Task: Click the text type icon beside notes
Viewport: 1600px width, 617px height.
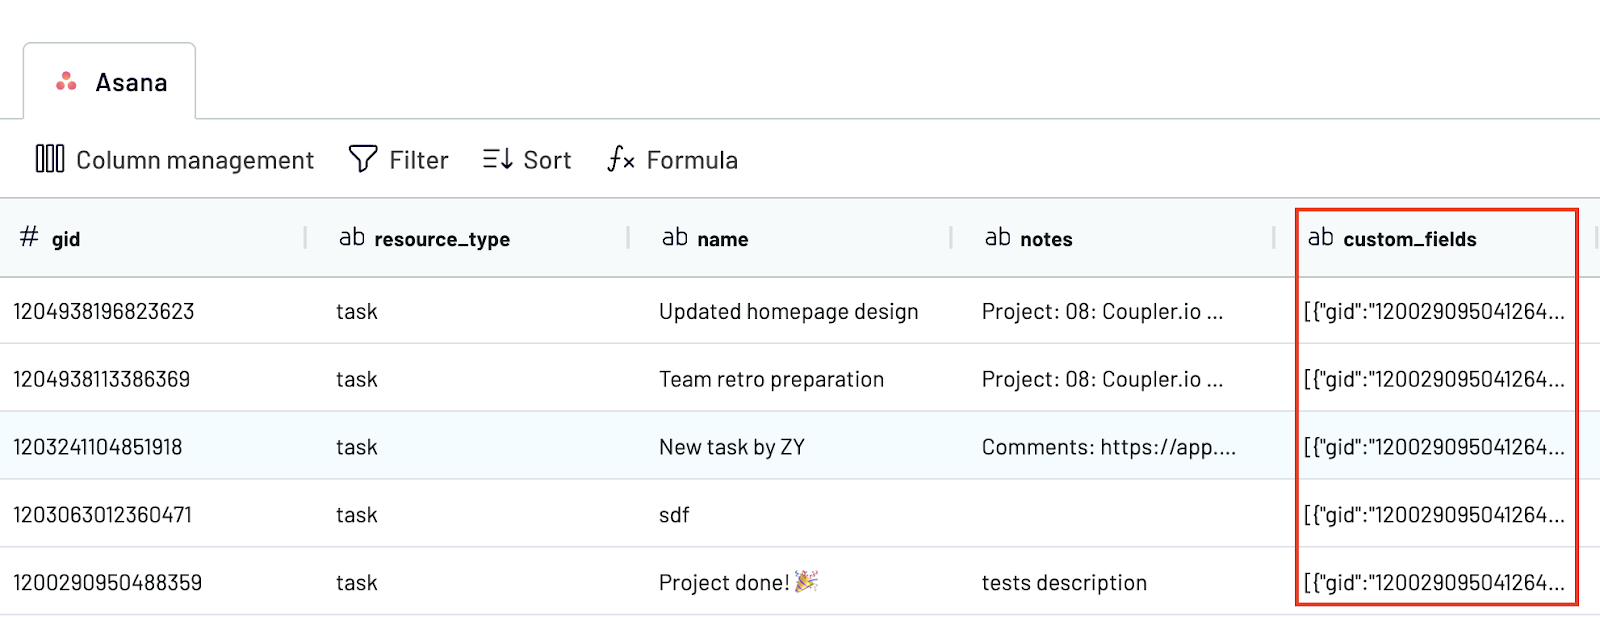Action: (x=998, y=237)
